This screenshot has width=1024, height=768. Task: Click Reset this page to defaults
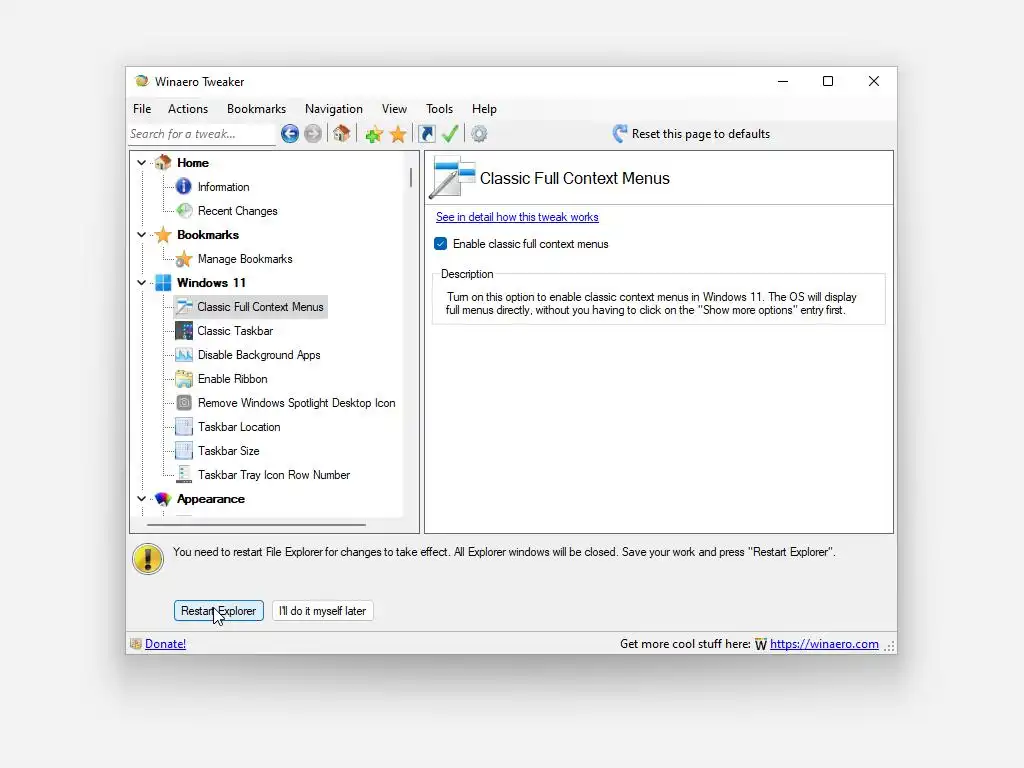701,134
